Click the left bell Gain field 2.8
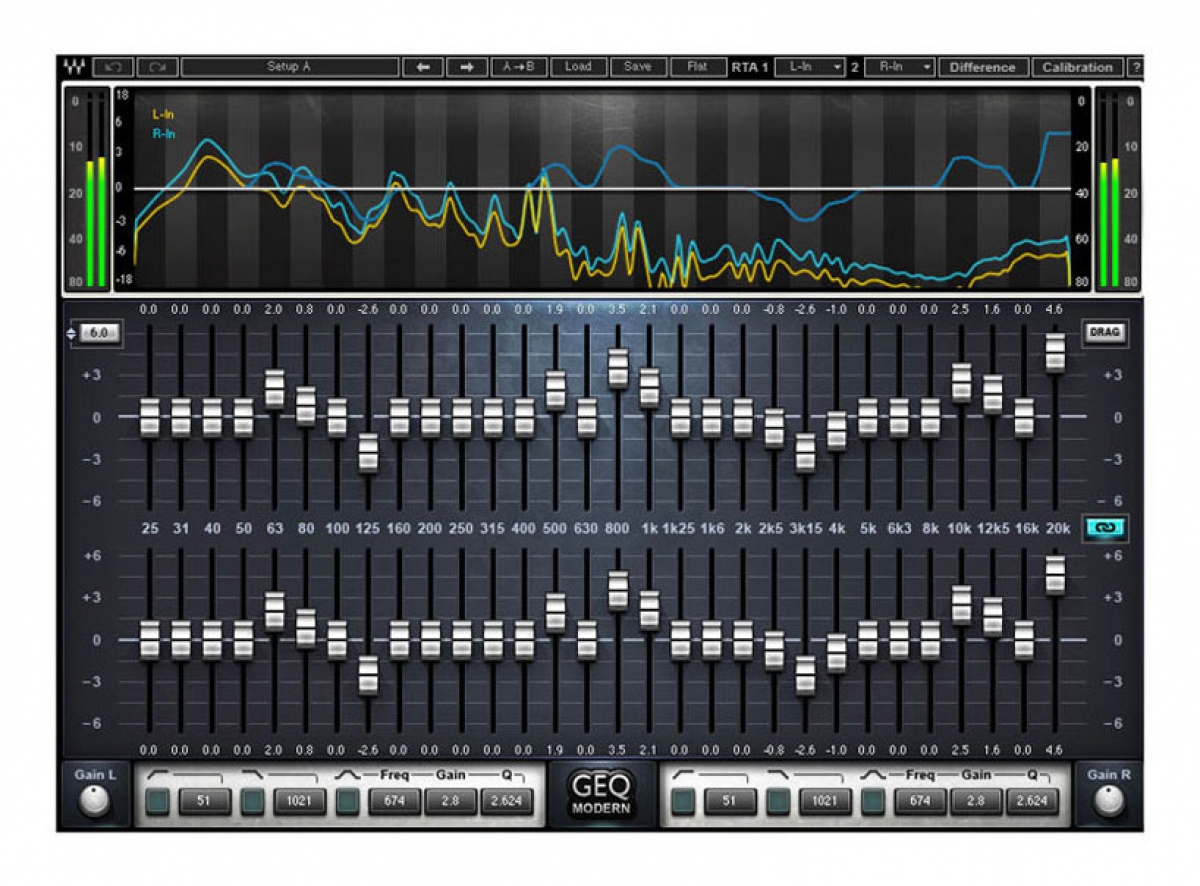This screenshot has height=886, width=1200. (450, 801)
